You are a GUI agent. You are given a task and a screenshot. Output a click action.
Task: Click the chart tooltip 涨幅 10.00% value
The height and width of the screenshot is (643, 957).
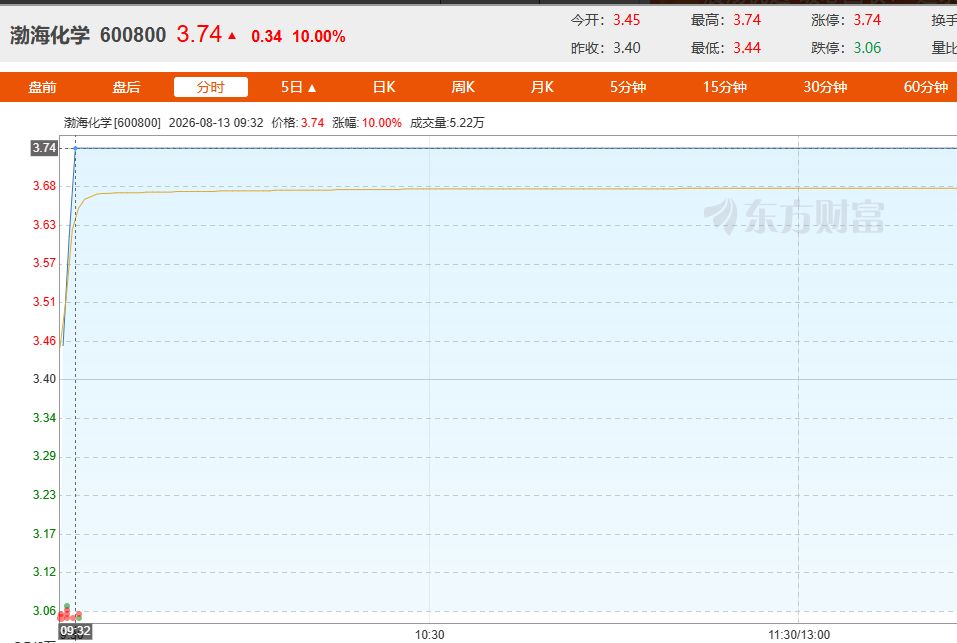[381, 123]
